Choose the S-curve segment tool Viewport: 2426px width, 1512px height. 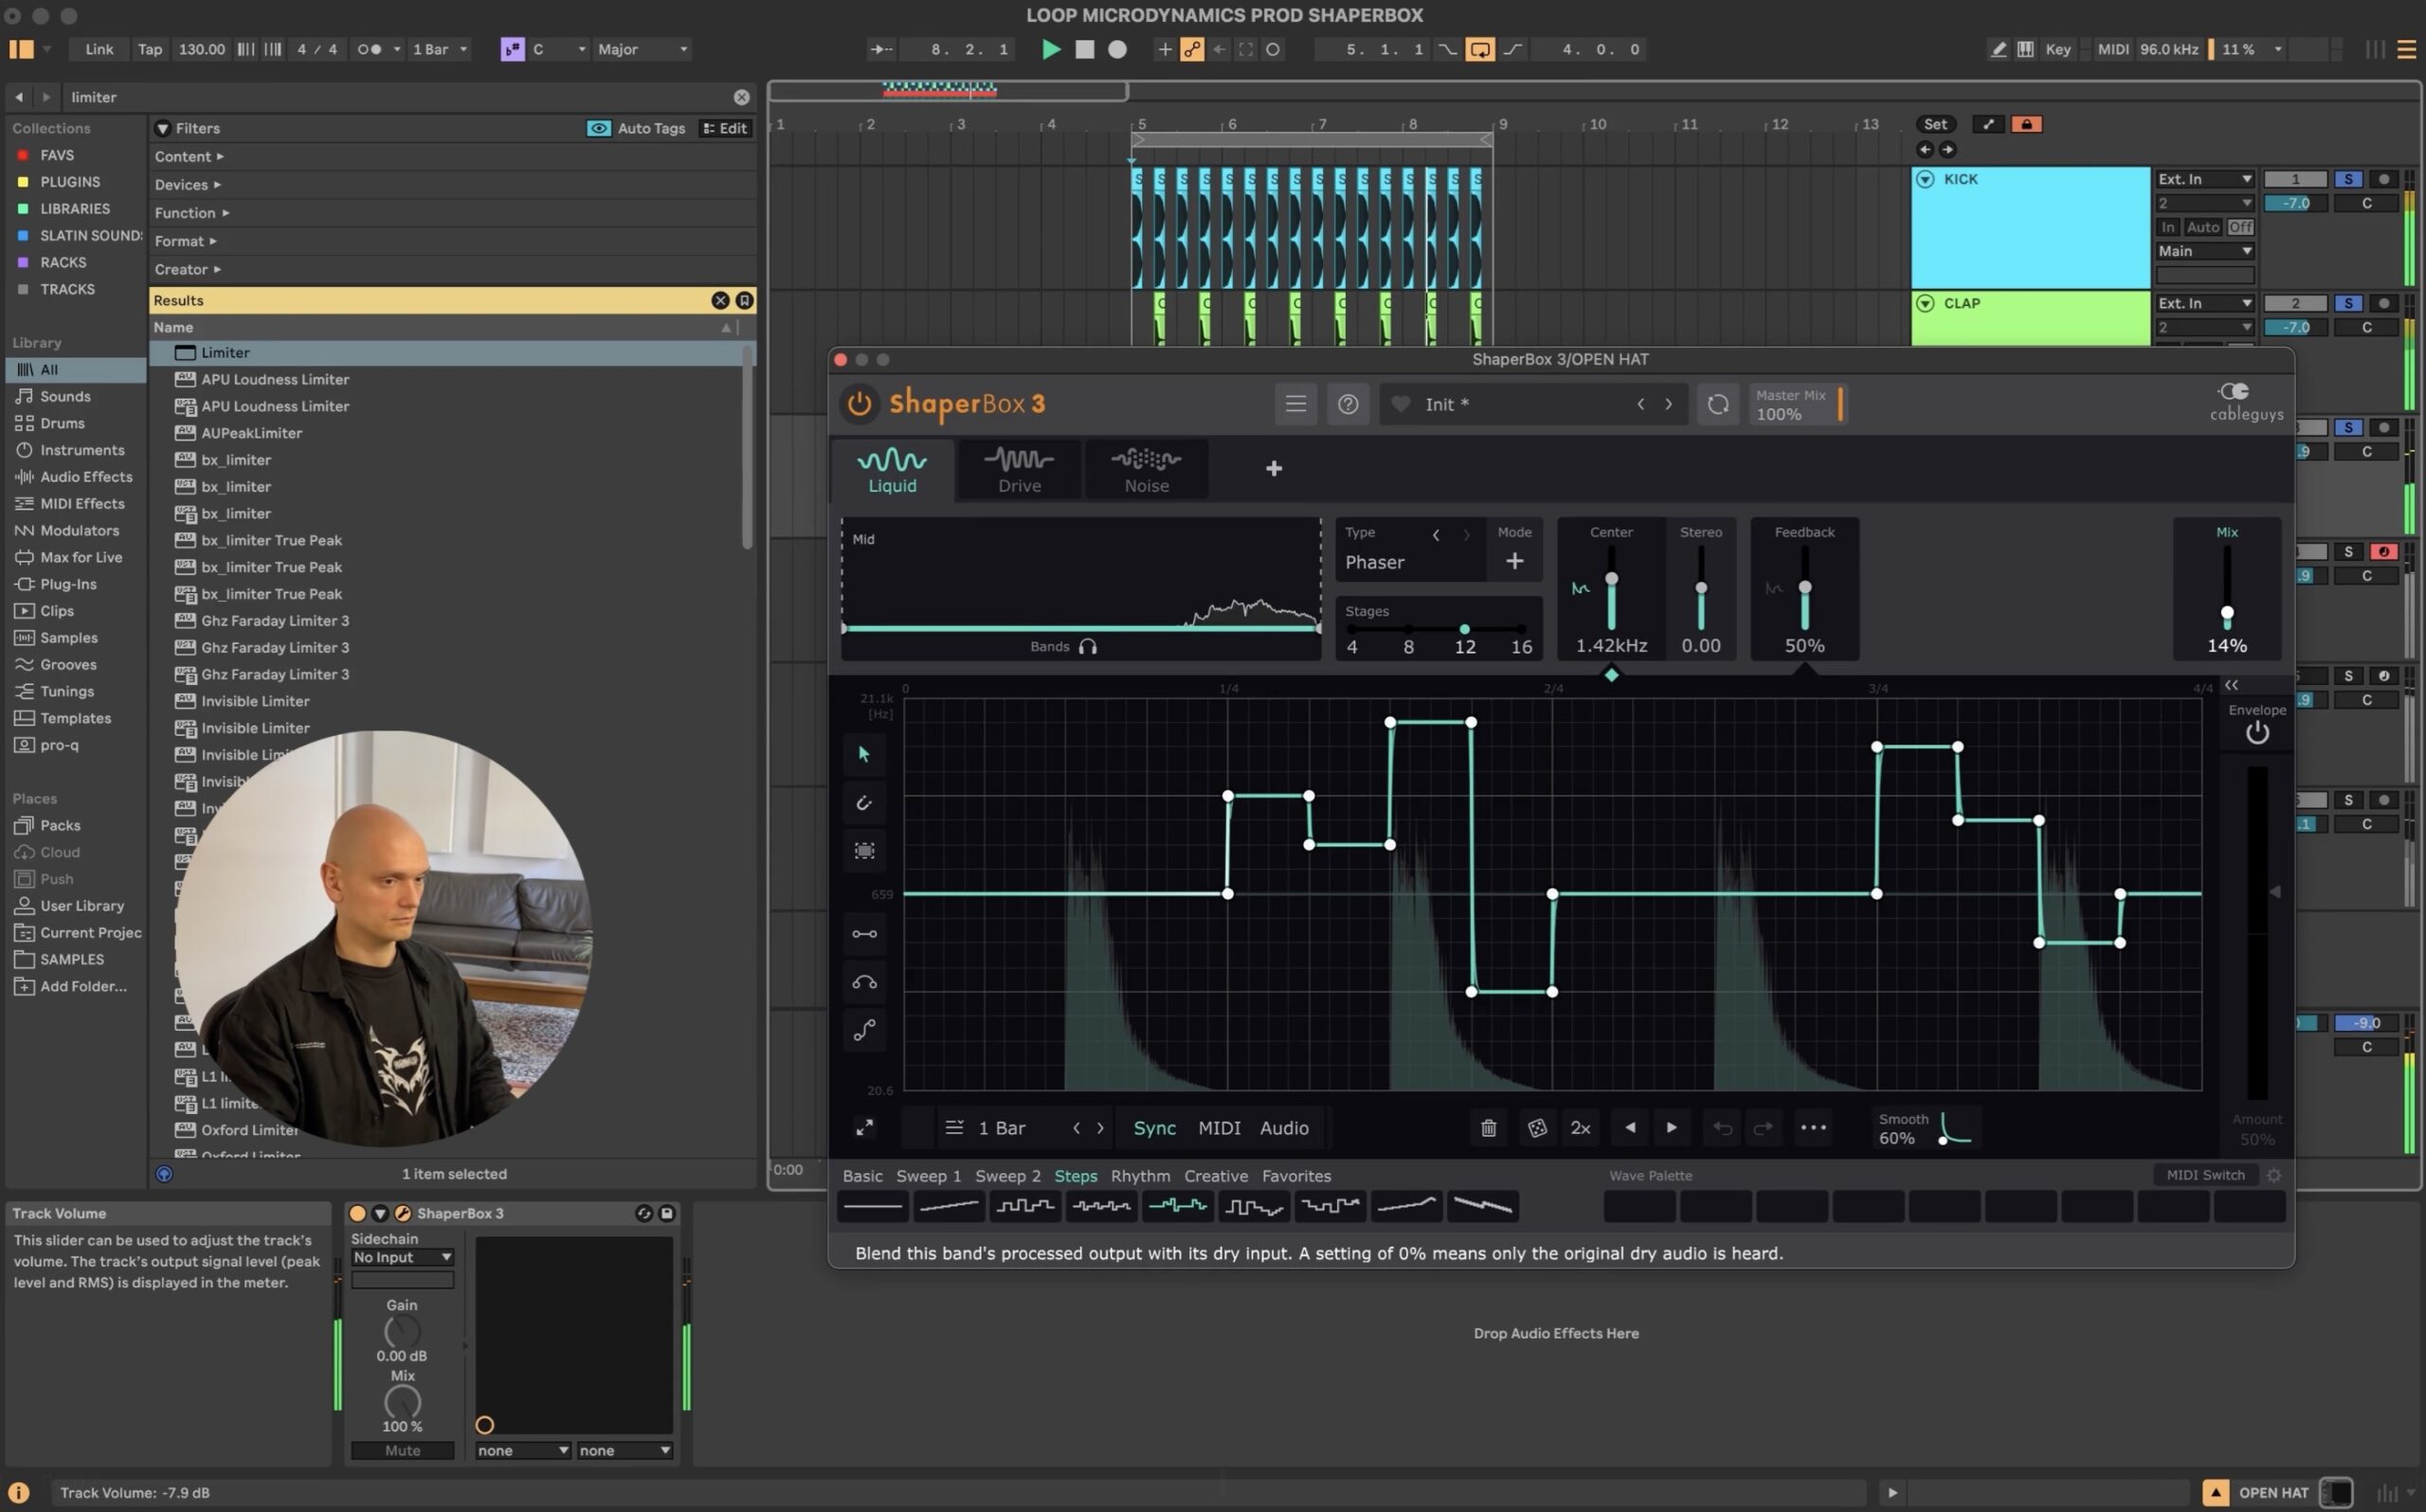click(864, 1030)
